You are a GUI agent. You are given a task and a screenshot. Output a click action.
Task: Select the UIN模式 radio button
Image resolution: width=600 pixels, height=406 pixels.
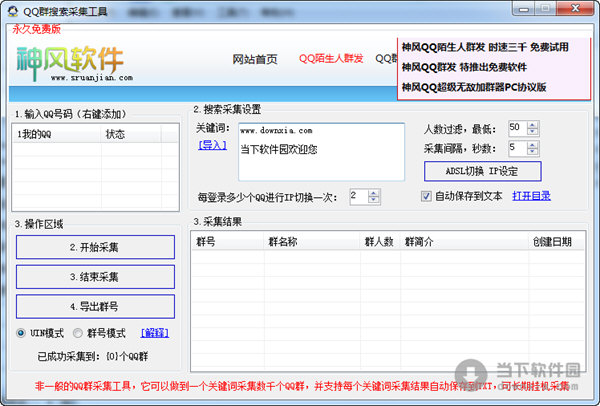coord(21,333)
